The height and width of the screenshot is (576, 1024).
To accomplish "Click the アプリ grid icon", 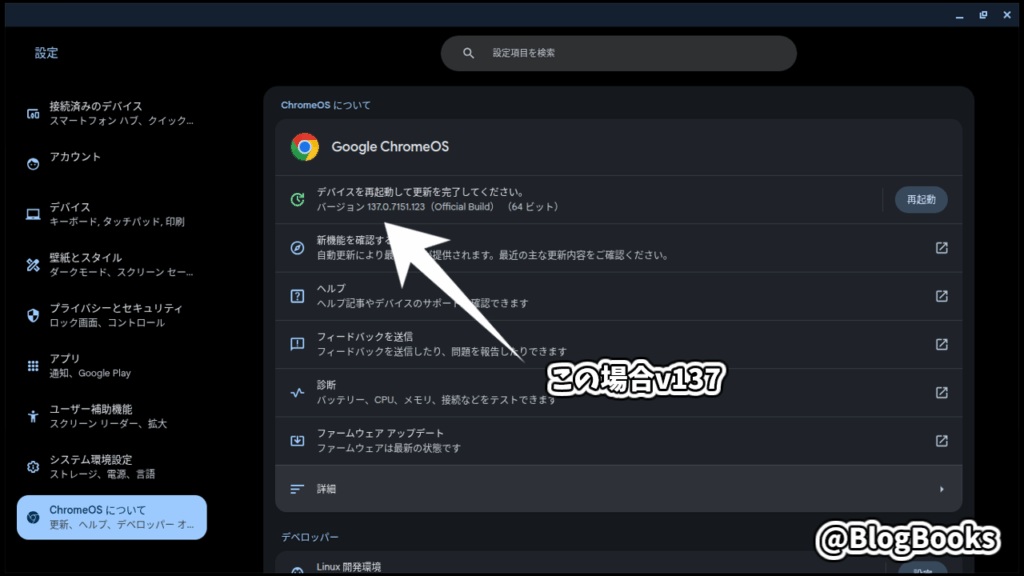I will click(x=33, y=365).
